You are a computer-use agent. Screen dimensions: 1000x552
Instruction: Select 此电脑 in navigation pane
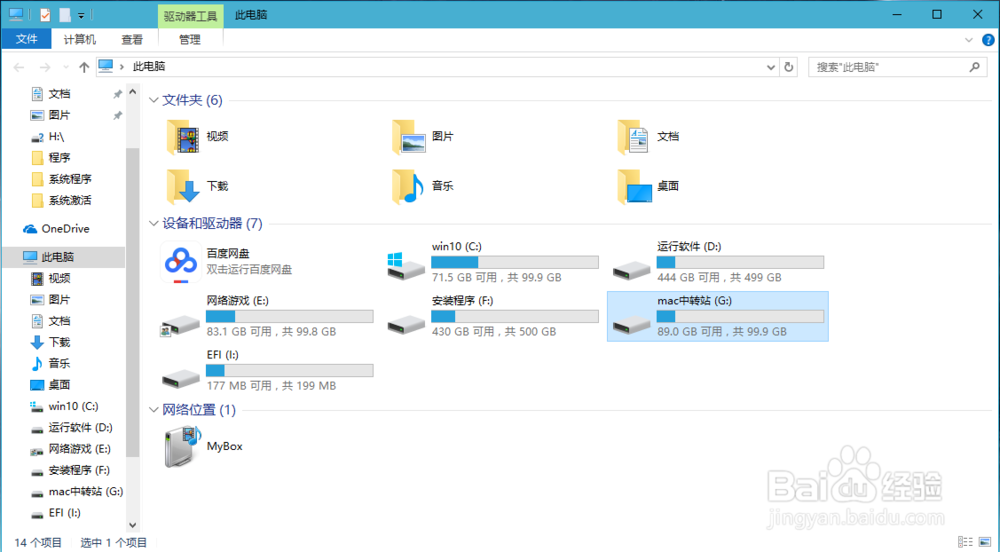coord(64,257)
